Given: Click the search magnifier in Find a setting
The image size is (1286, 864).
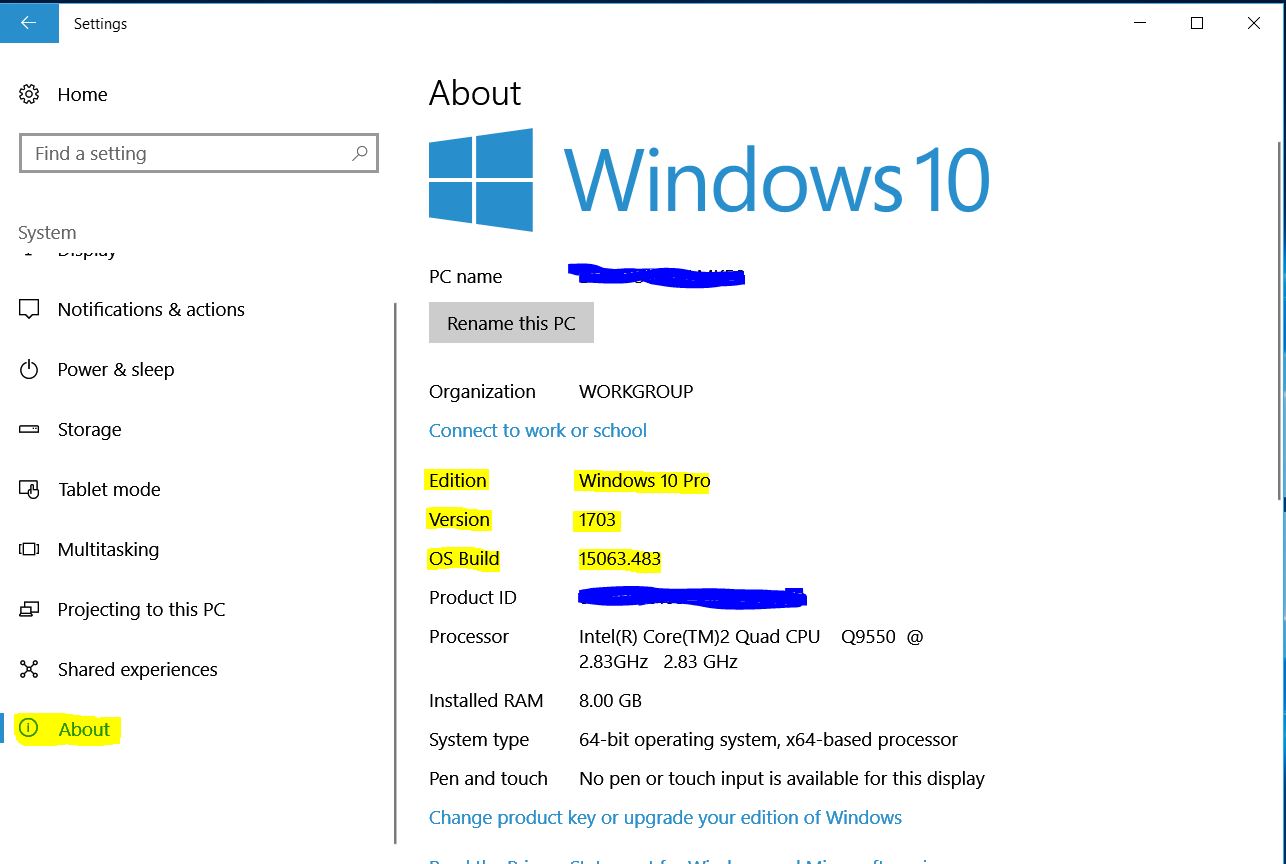Looking at the screenshot, I should [359, 153].
